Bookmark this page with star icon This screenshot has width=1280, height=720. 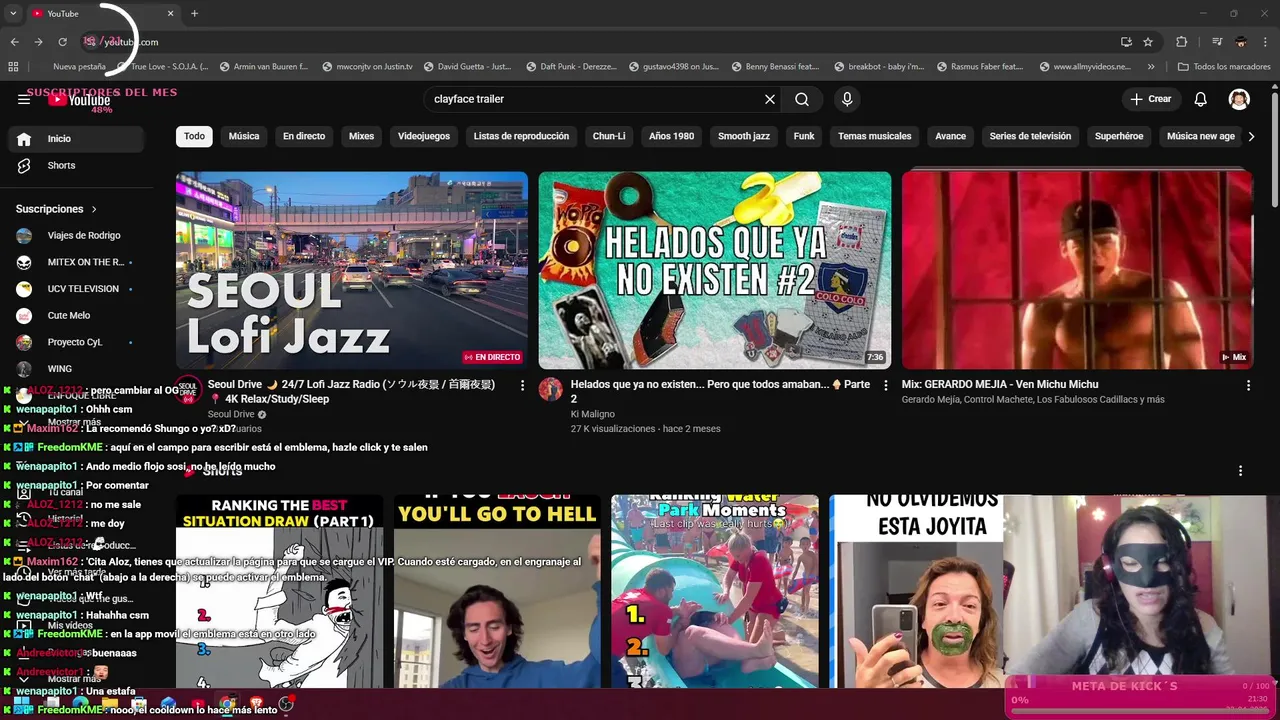point(1148,42)
